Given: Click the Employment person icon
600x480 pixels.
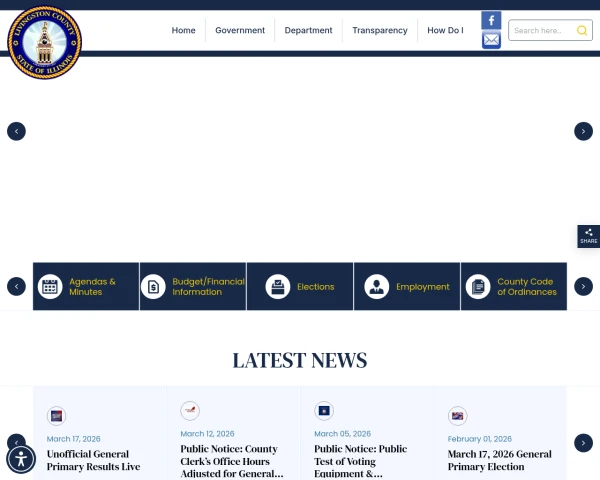Looking at the screenshot, I should pos(377,286).
